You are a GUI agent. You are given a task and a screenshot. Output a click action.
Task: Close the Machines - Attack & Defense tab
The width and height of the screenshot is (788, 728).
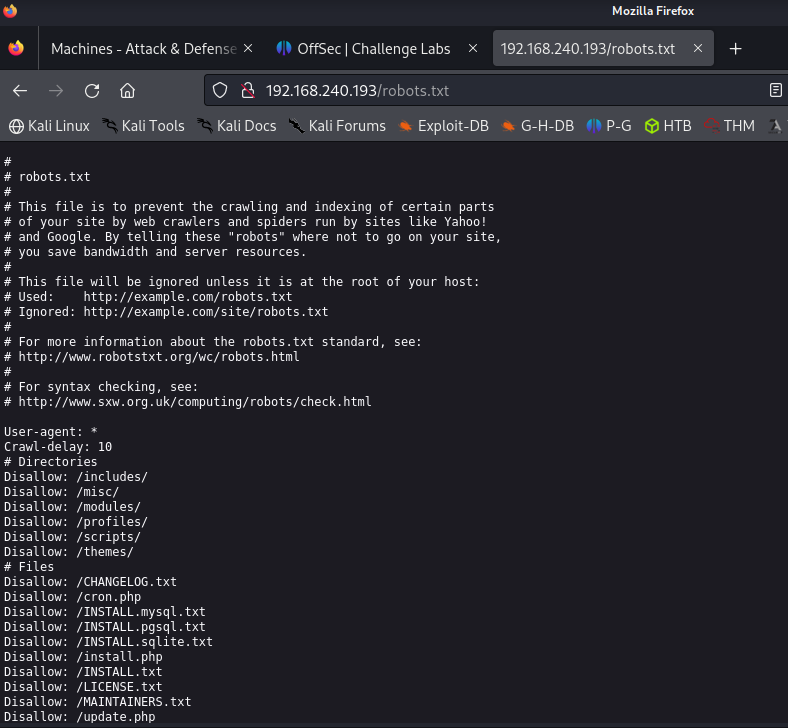click(248, 49)
